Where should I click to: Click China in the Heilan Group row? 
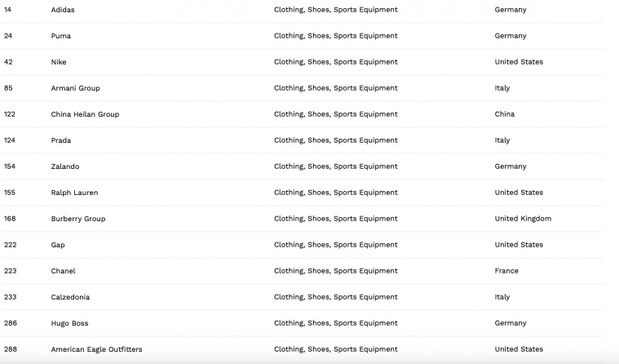pos(505,114)
